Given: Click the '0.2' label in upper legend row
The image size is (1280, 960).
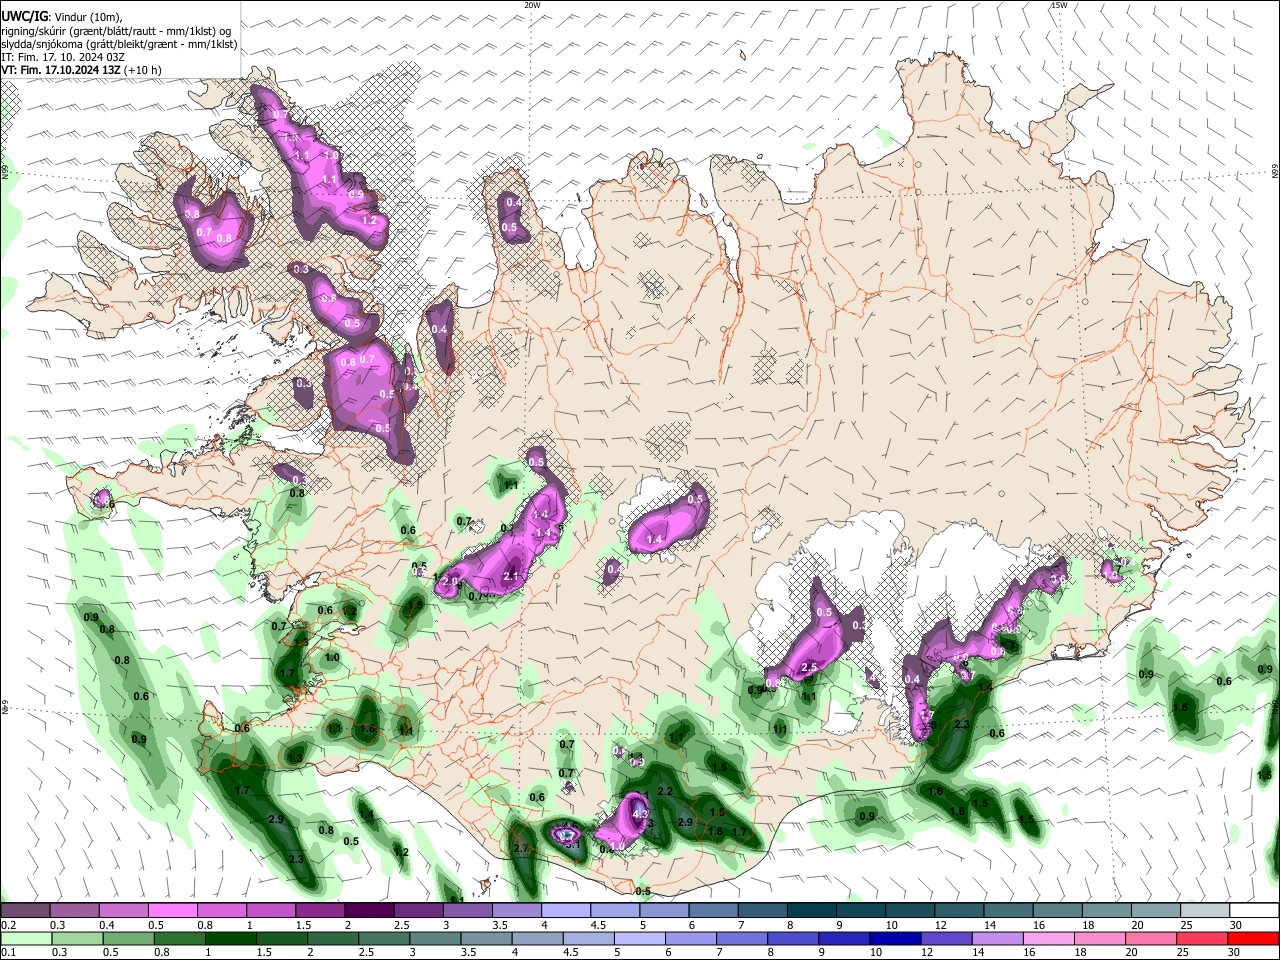Looking at the screenshot, I should 8,925.
